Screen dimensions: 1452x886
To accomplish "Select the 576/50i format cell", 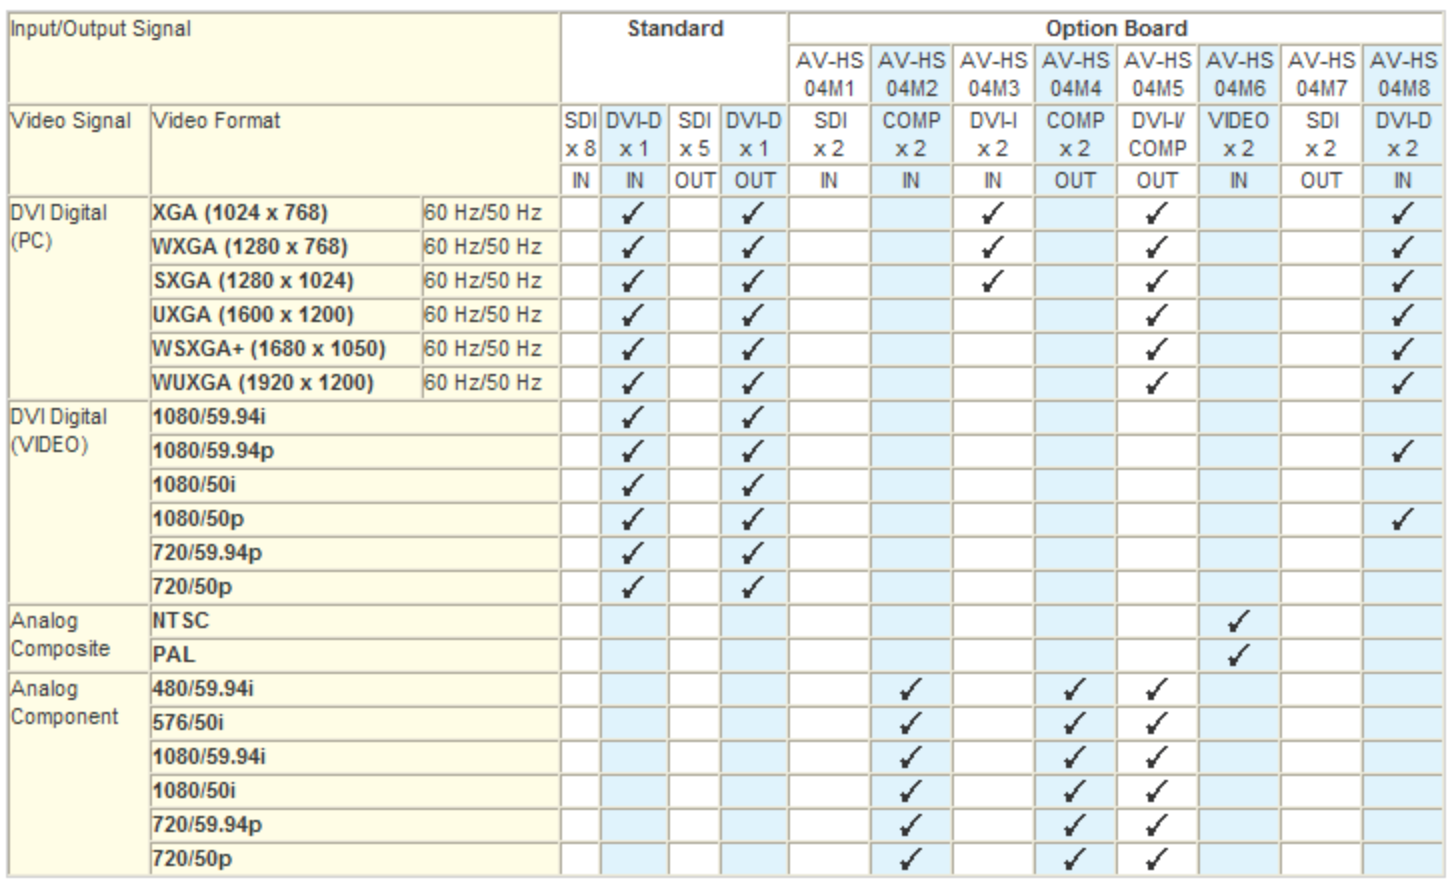I will (x=355, y=723).
